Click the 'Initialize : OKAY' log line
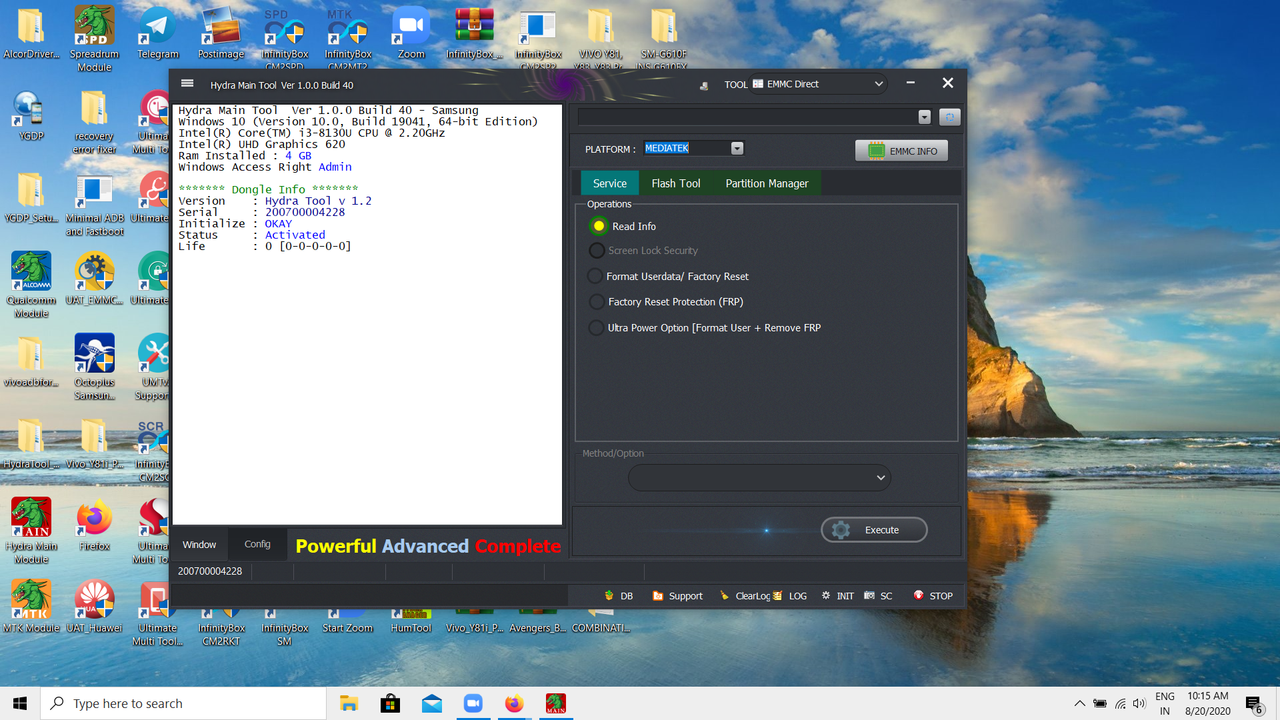This screenshot has width=1280, height=720. pos(235,224)
